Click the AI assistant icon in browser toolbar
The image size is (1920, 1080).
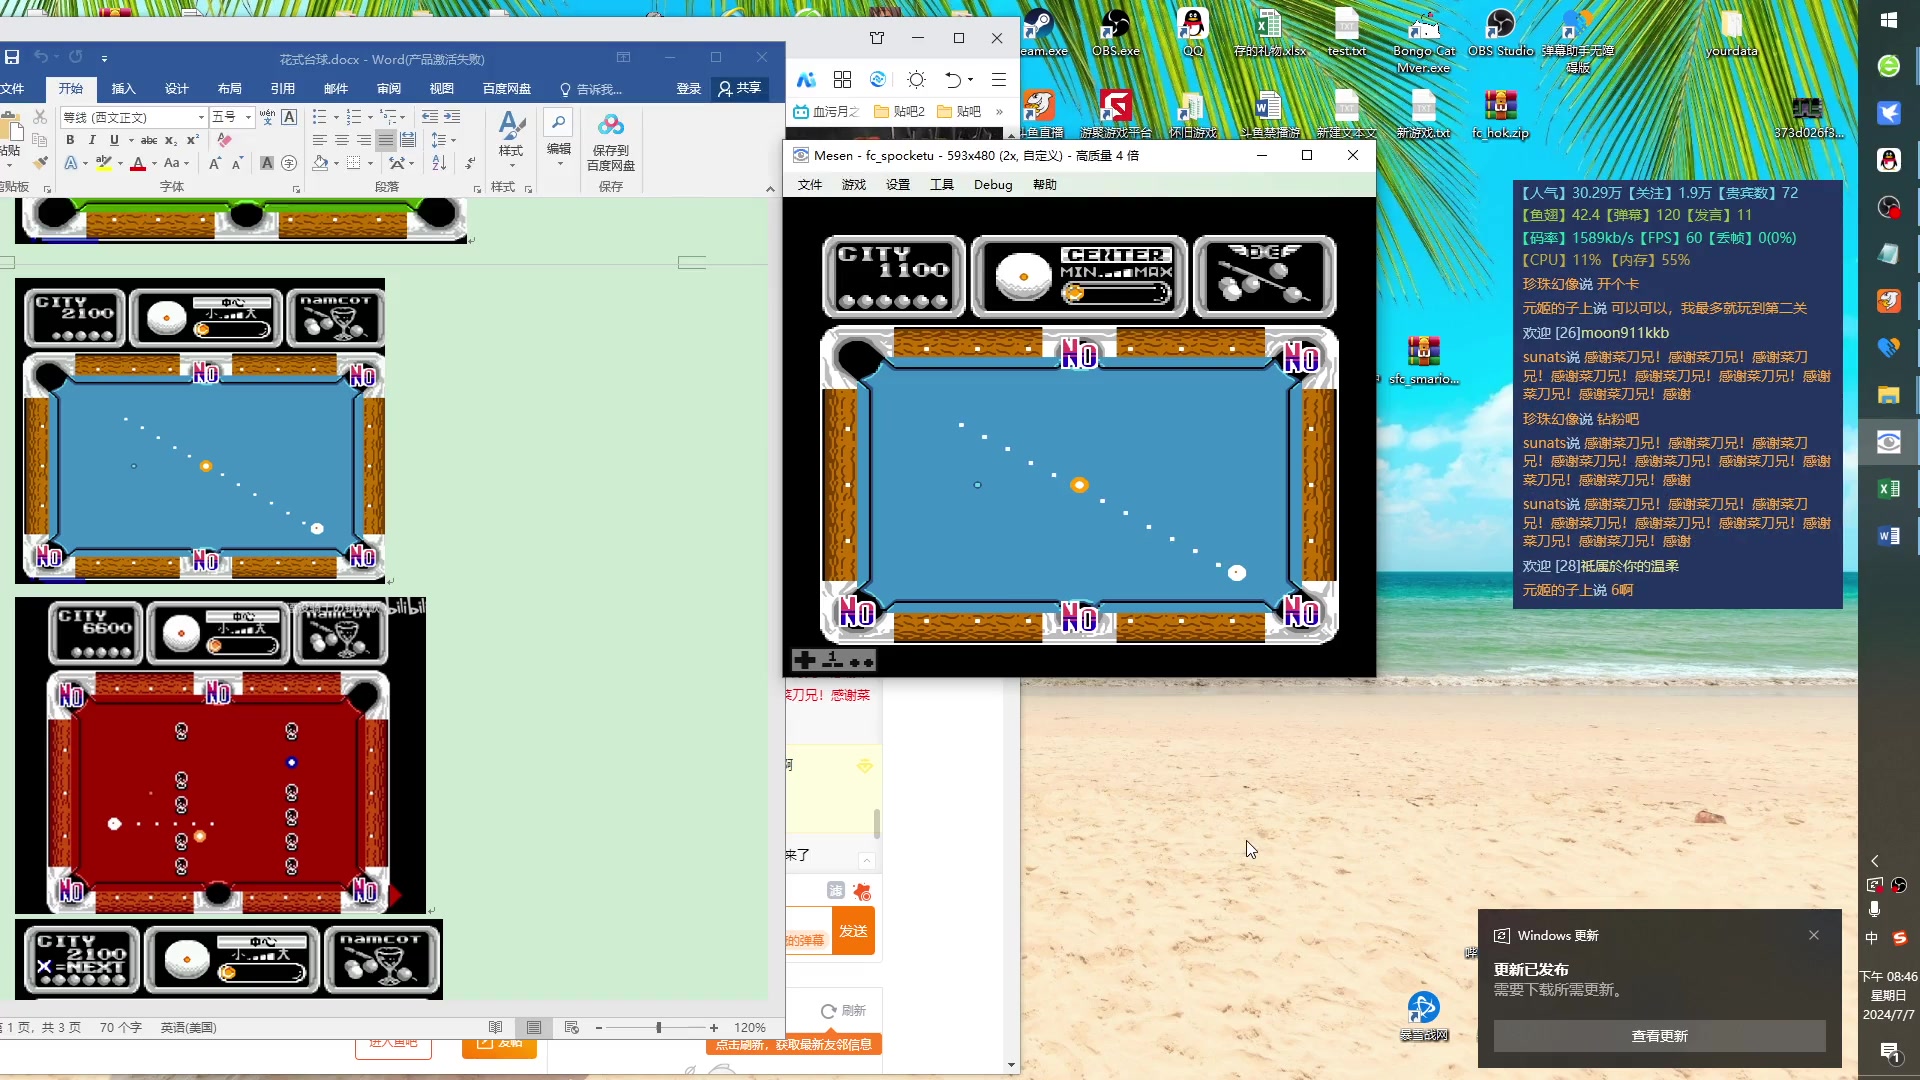tap(806, 79)
